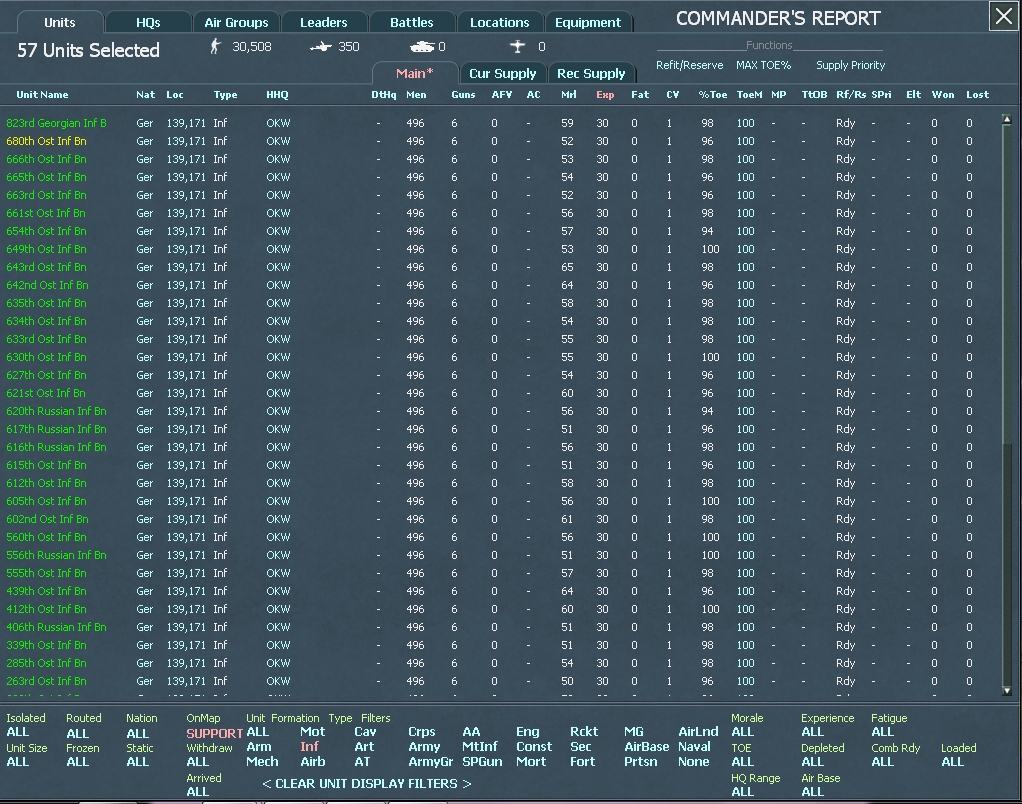This screenshot has height=804, width=1022.
Task: Click the Supply Priority function
Action: pos(851,65)
